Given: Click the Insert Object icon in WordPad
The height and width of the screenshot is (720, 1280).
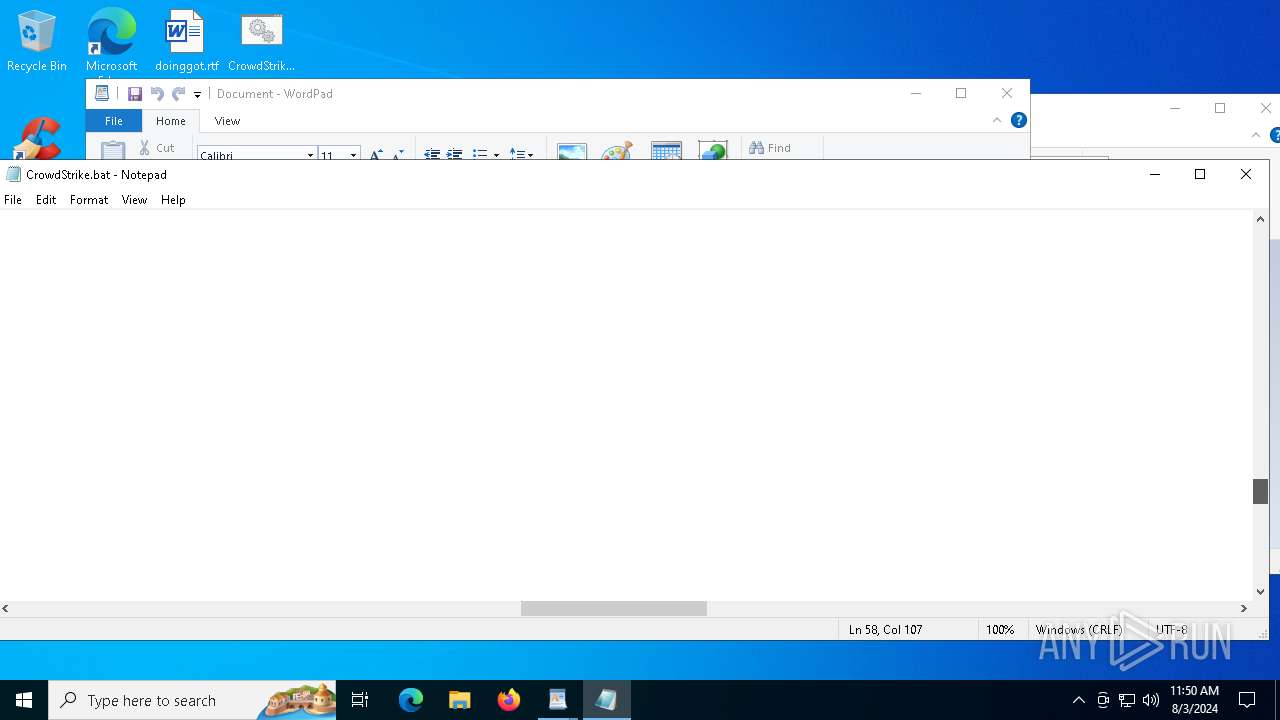Looking at the screenshot, I should point(713,151).
